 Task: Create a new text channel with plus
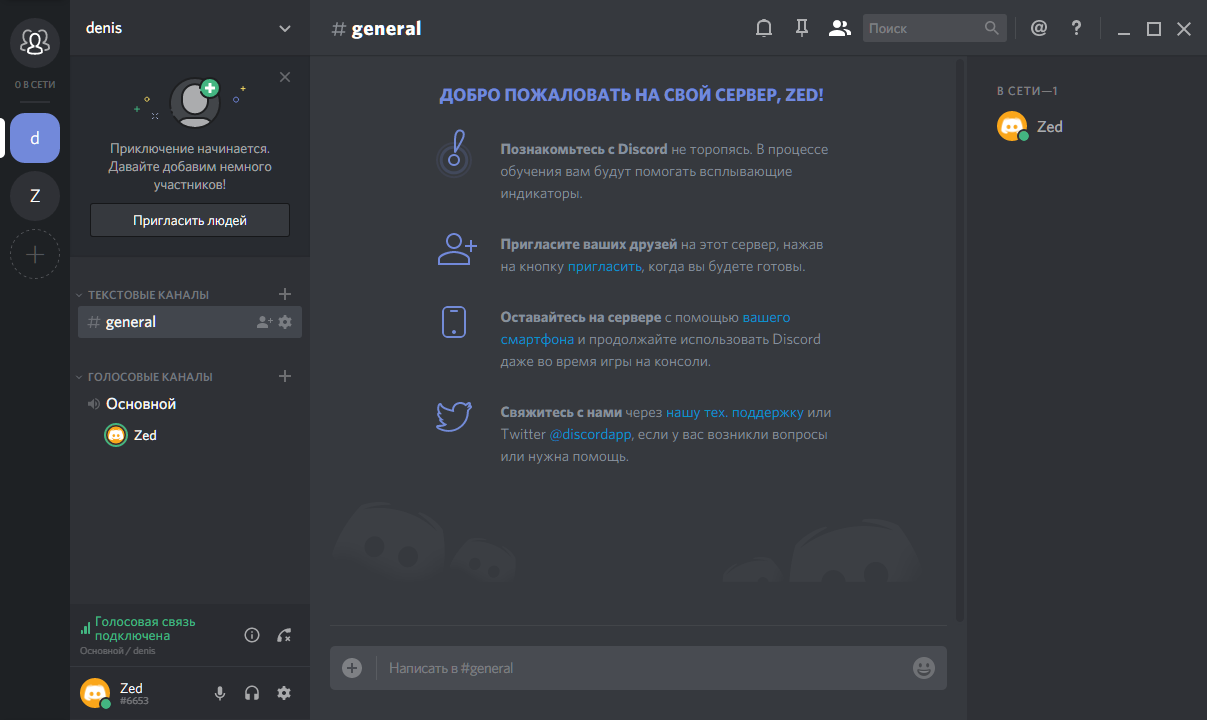click(285, 294)
